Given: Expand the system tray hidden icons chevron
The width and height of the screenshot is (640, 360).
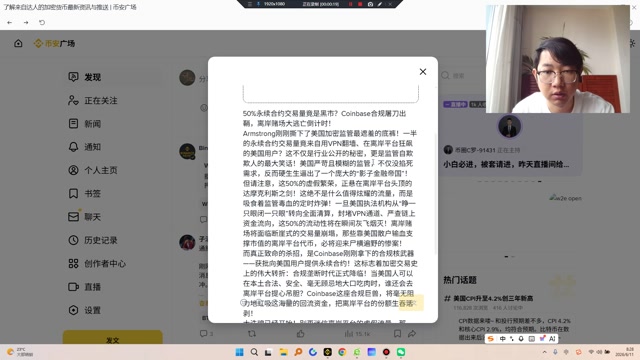Looking at the screenshot, I should point(544,352).
